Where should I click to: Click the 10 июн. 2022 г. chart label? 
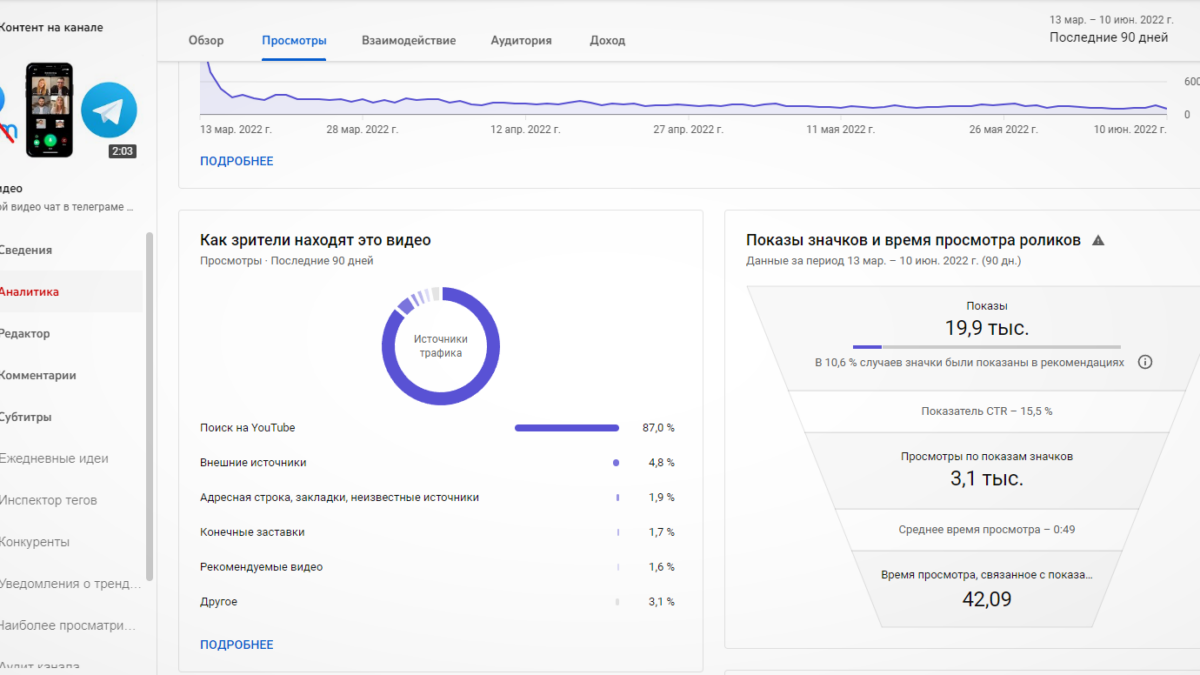pyautogui.click(x=1130, y=130)
